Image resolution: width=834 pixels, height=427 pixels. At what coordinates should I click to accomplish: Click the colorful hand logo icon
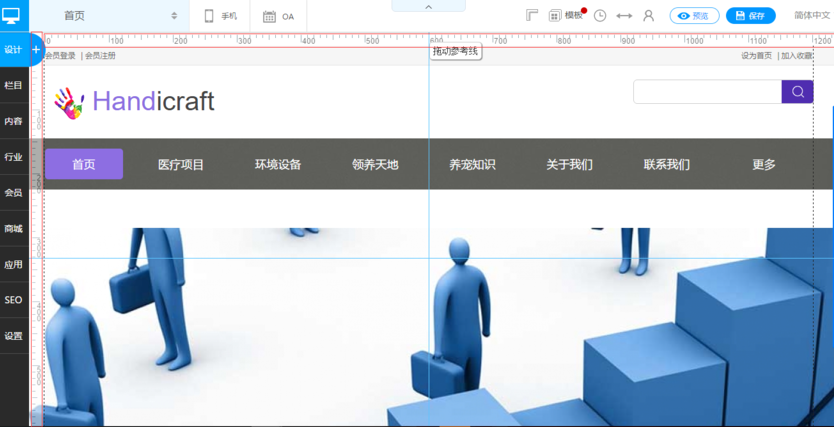(69, 103)
